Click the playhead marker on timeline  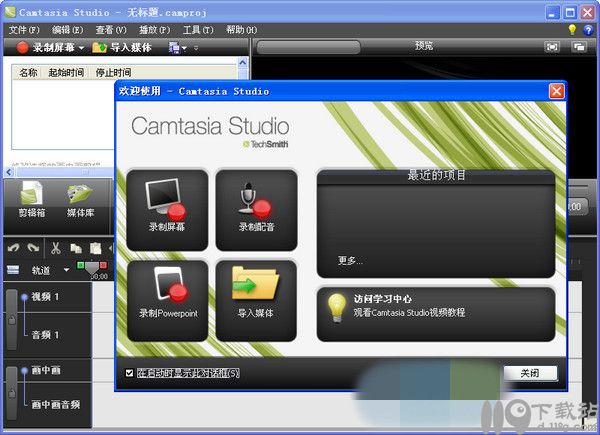92,269
